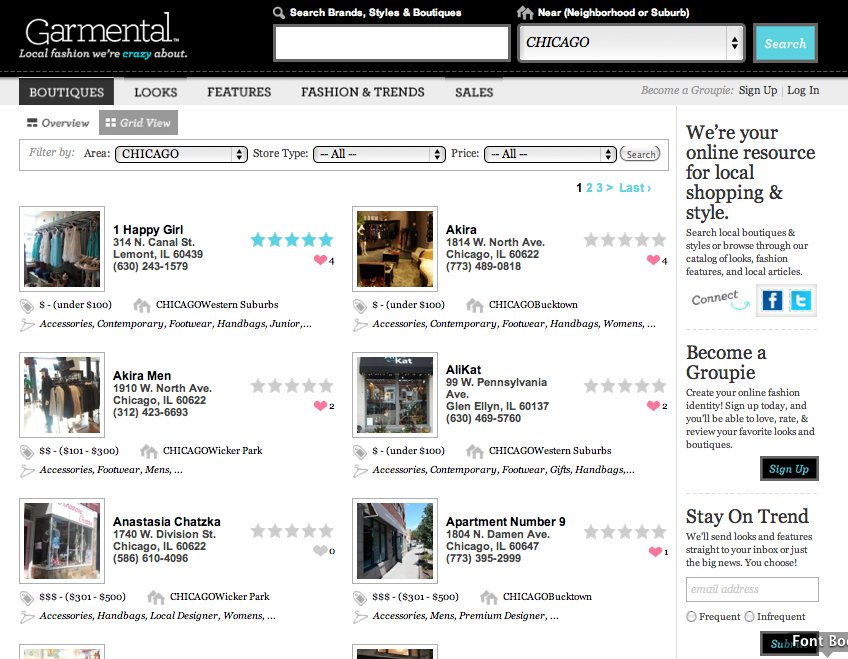848x659 pixels.
Task: Open the Apartment Number 9 street thumbnail
Action: pos(395,541)
